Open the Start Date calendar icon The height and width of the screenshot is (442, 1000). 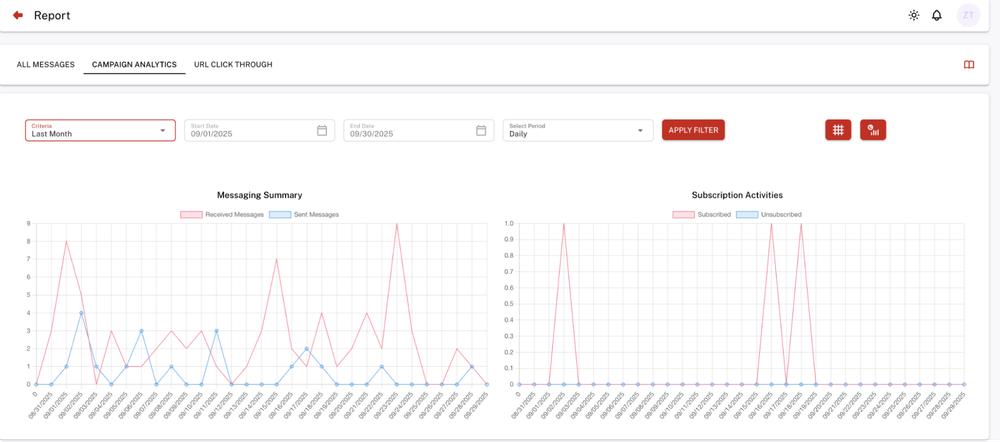(x=322, y=131)
